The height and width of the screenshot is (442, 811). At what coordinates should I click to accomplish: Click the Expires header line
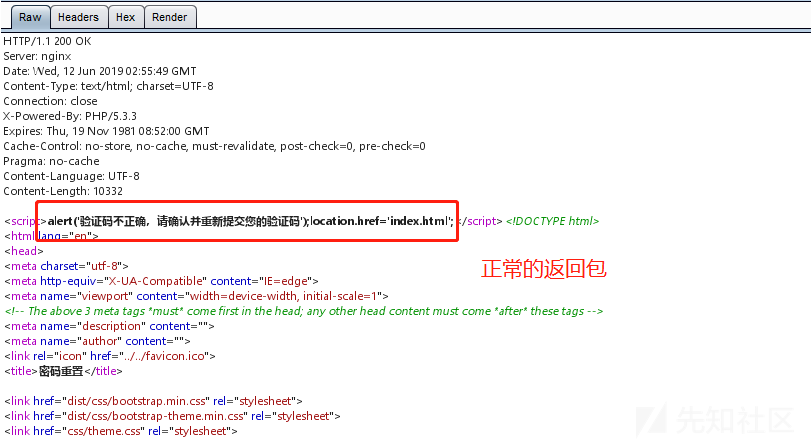coord(106,131)
